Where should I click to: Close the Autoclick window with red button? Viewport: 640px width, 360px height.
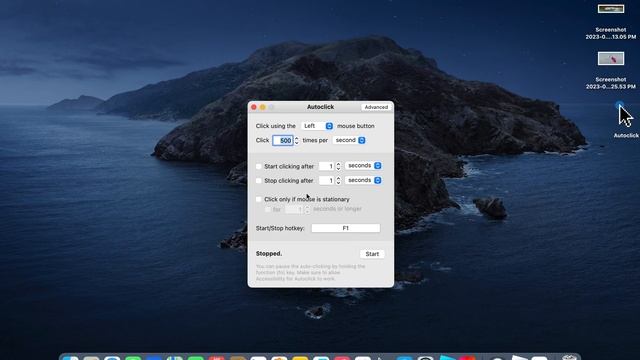tap(254, 107)
